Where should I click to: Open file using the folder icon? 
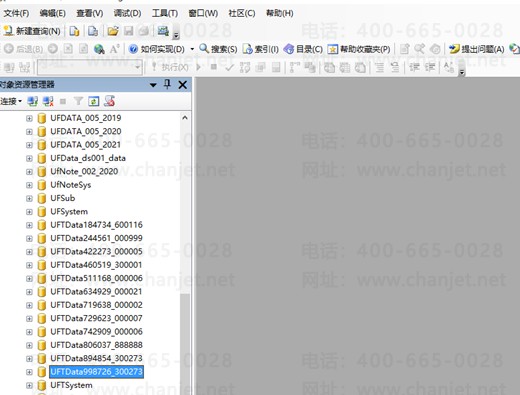tap(113, 31)
